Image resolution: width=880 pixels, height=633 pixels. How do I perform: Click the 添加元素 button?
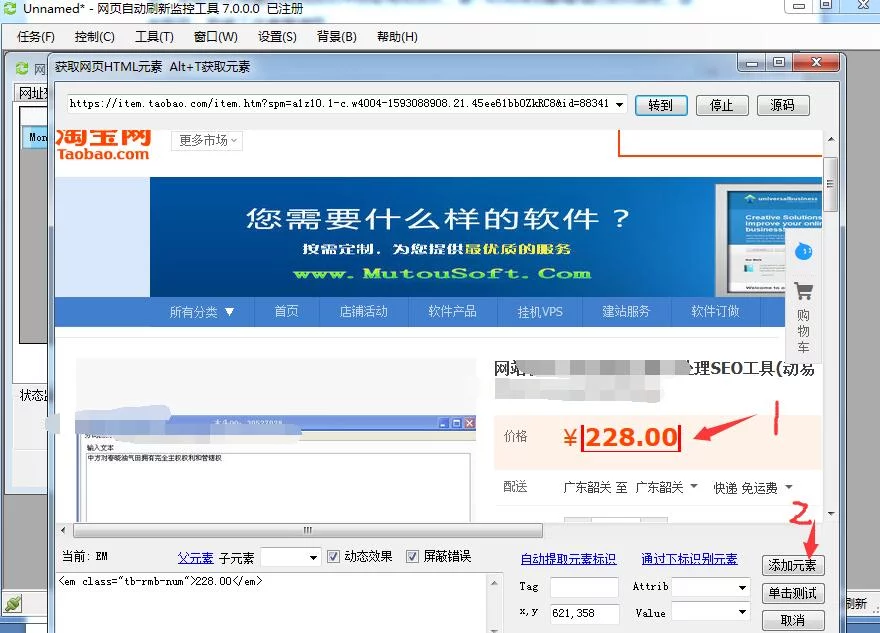[792, 565]
